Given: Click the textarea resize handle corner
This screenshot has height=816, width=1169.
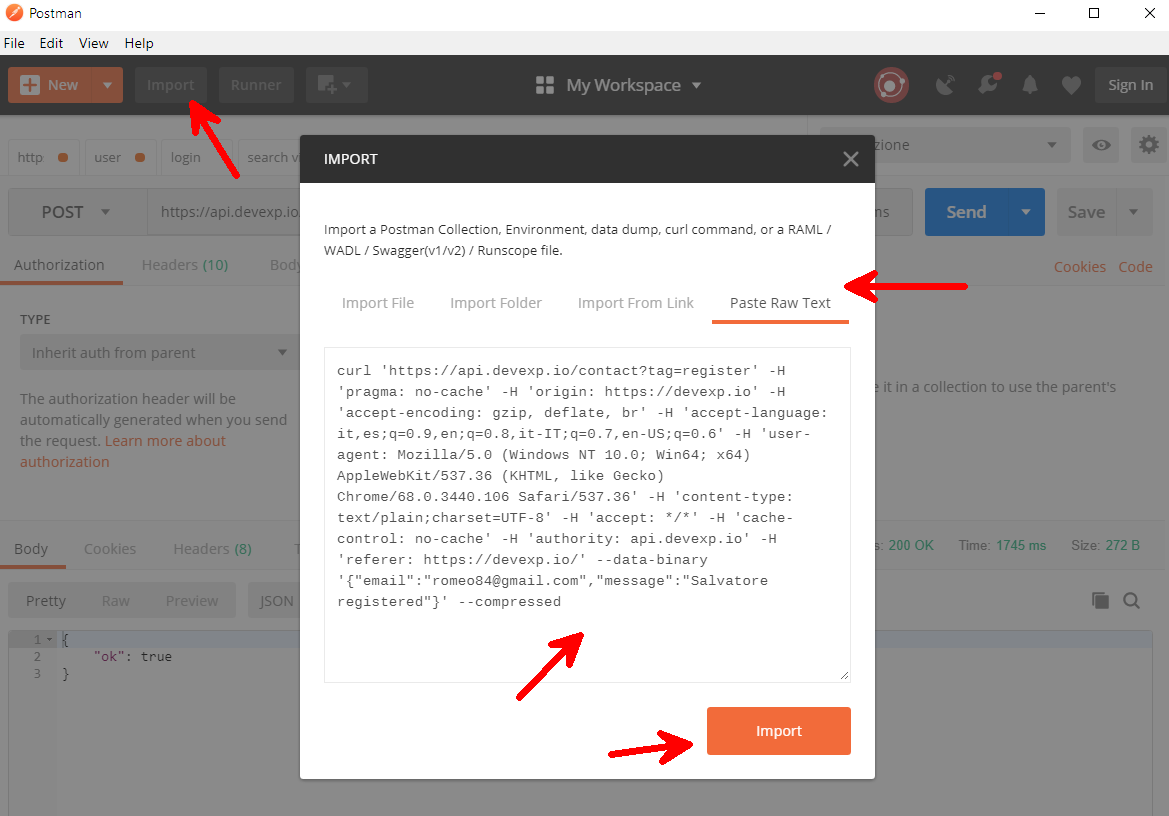Looking at the screenshot, I should click(844, 675).
